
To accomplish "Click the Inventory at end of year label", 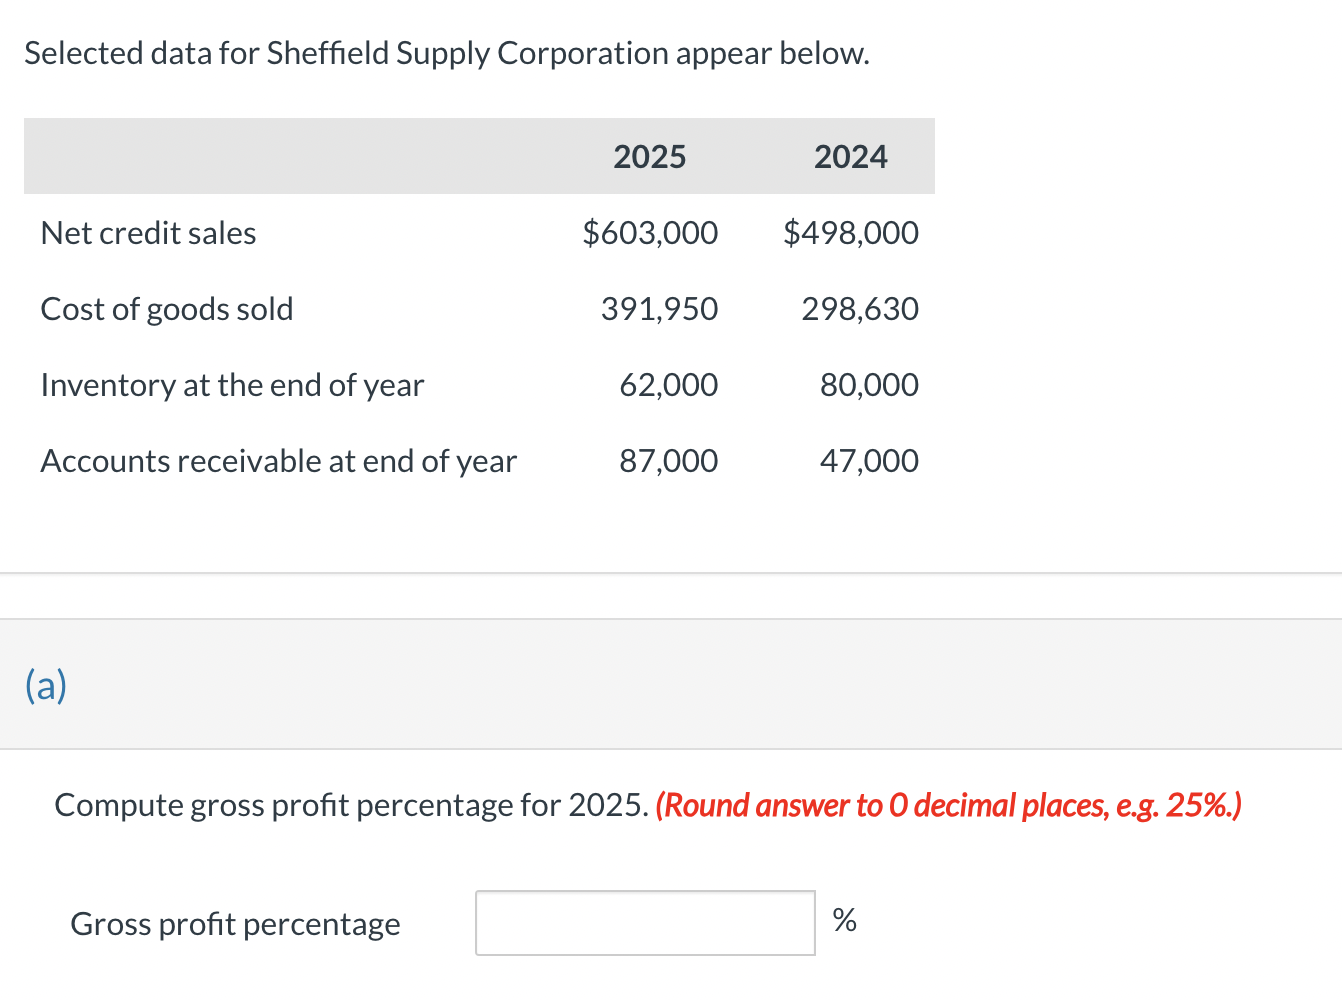I will pos(232,385).
